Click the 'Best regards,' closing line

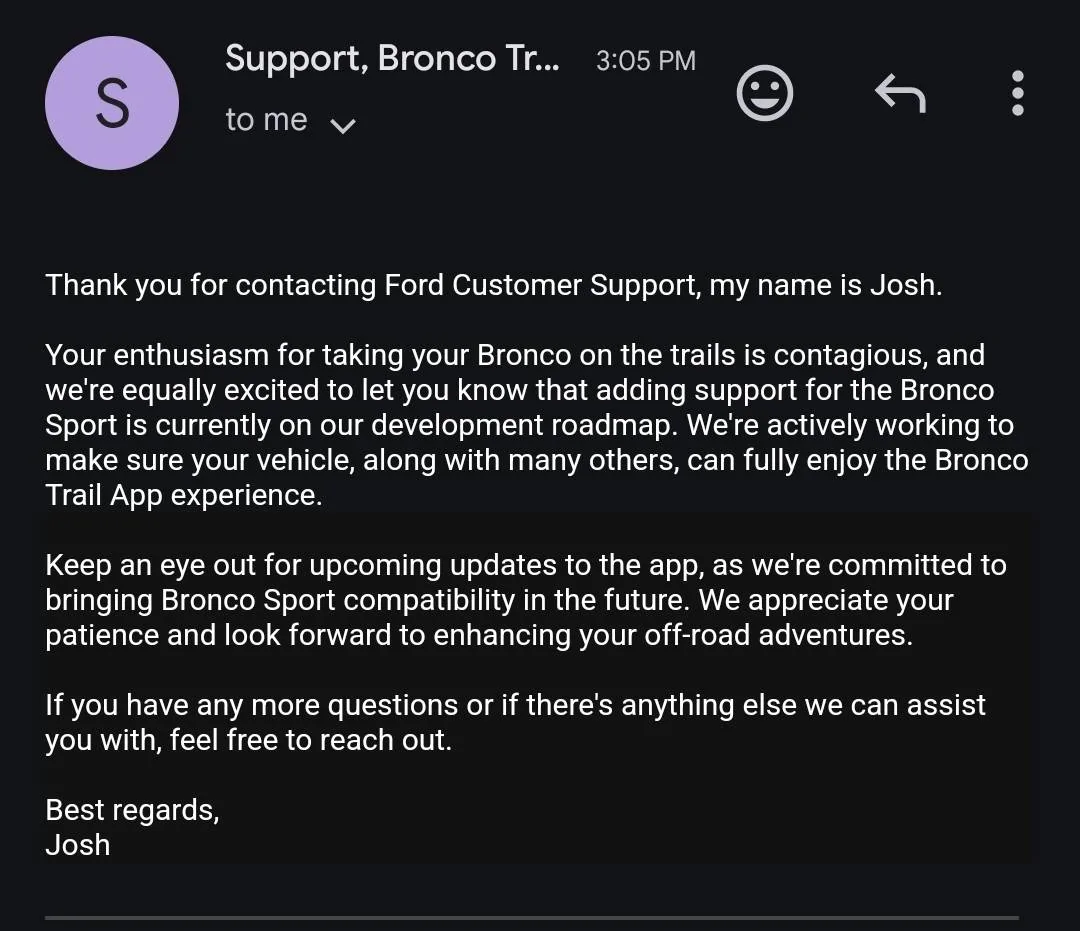click(x=132, y=809)
